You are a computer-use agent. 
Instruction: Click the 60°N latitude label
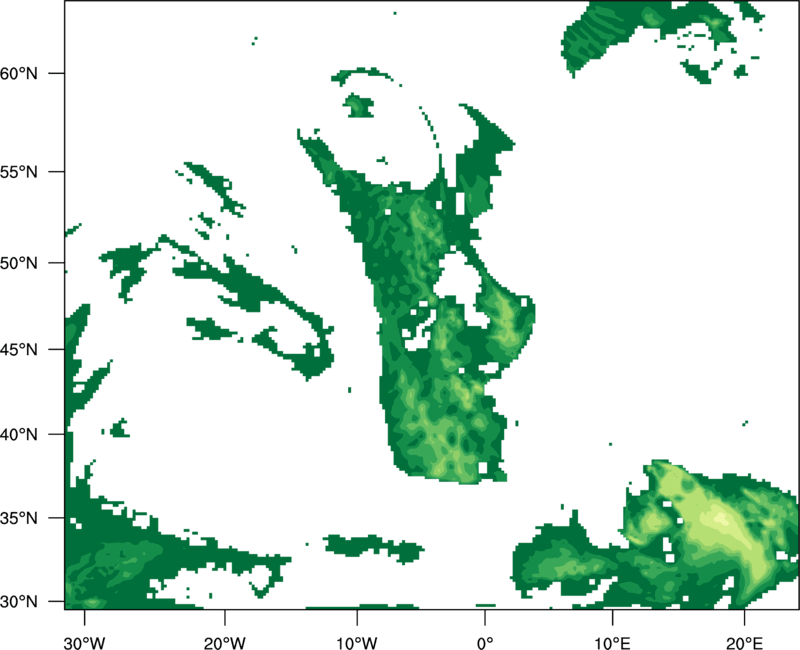19,73
